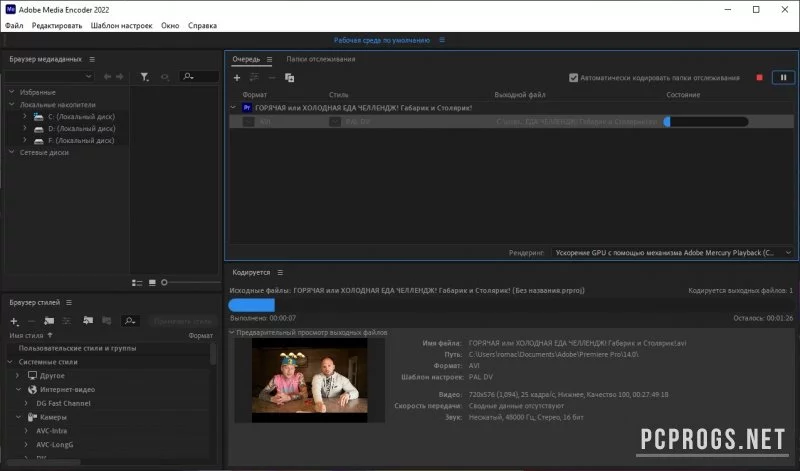
Task: Toggle Автоматически кодировать папки отслеживания checkbox
Action: [573, 78]
